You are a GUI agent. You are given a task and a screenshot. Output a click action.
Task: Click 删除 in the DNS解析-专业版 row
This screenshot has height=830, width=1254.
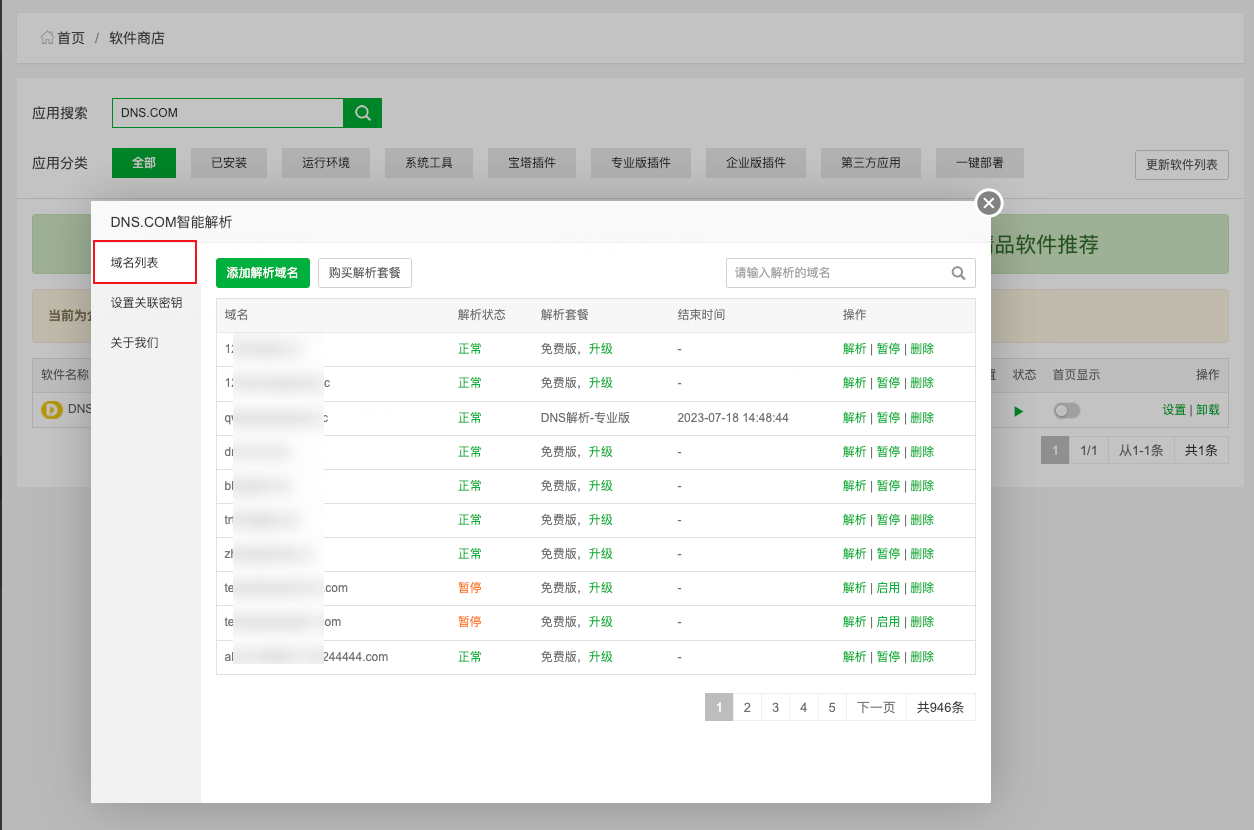[x=922, y=417]
